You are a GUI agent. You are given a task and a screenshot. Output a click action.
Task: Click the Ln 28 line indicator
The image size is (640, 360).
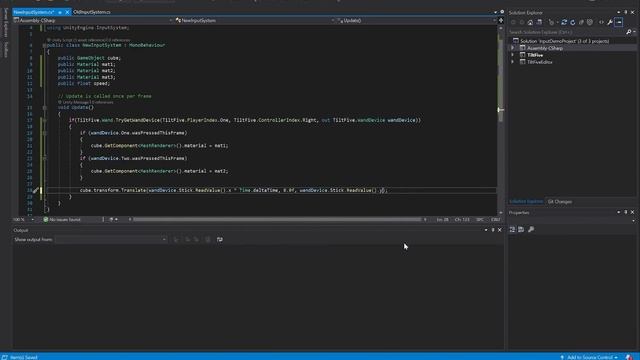click(x=442, y=220)
